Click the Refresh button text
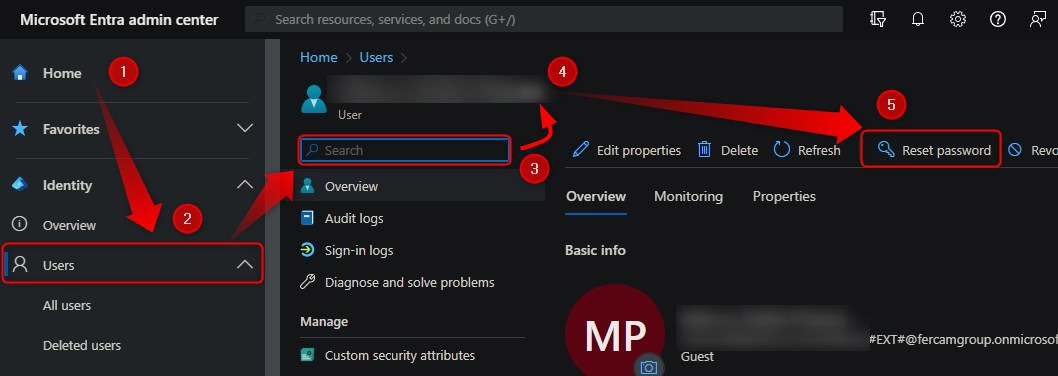The height and width of the screenshot is (376, 1058). pyautogui.click(x=819, y=150)
